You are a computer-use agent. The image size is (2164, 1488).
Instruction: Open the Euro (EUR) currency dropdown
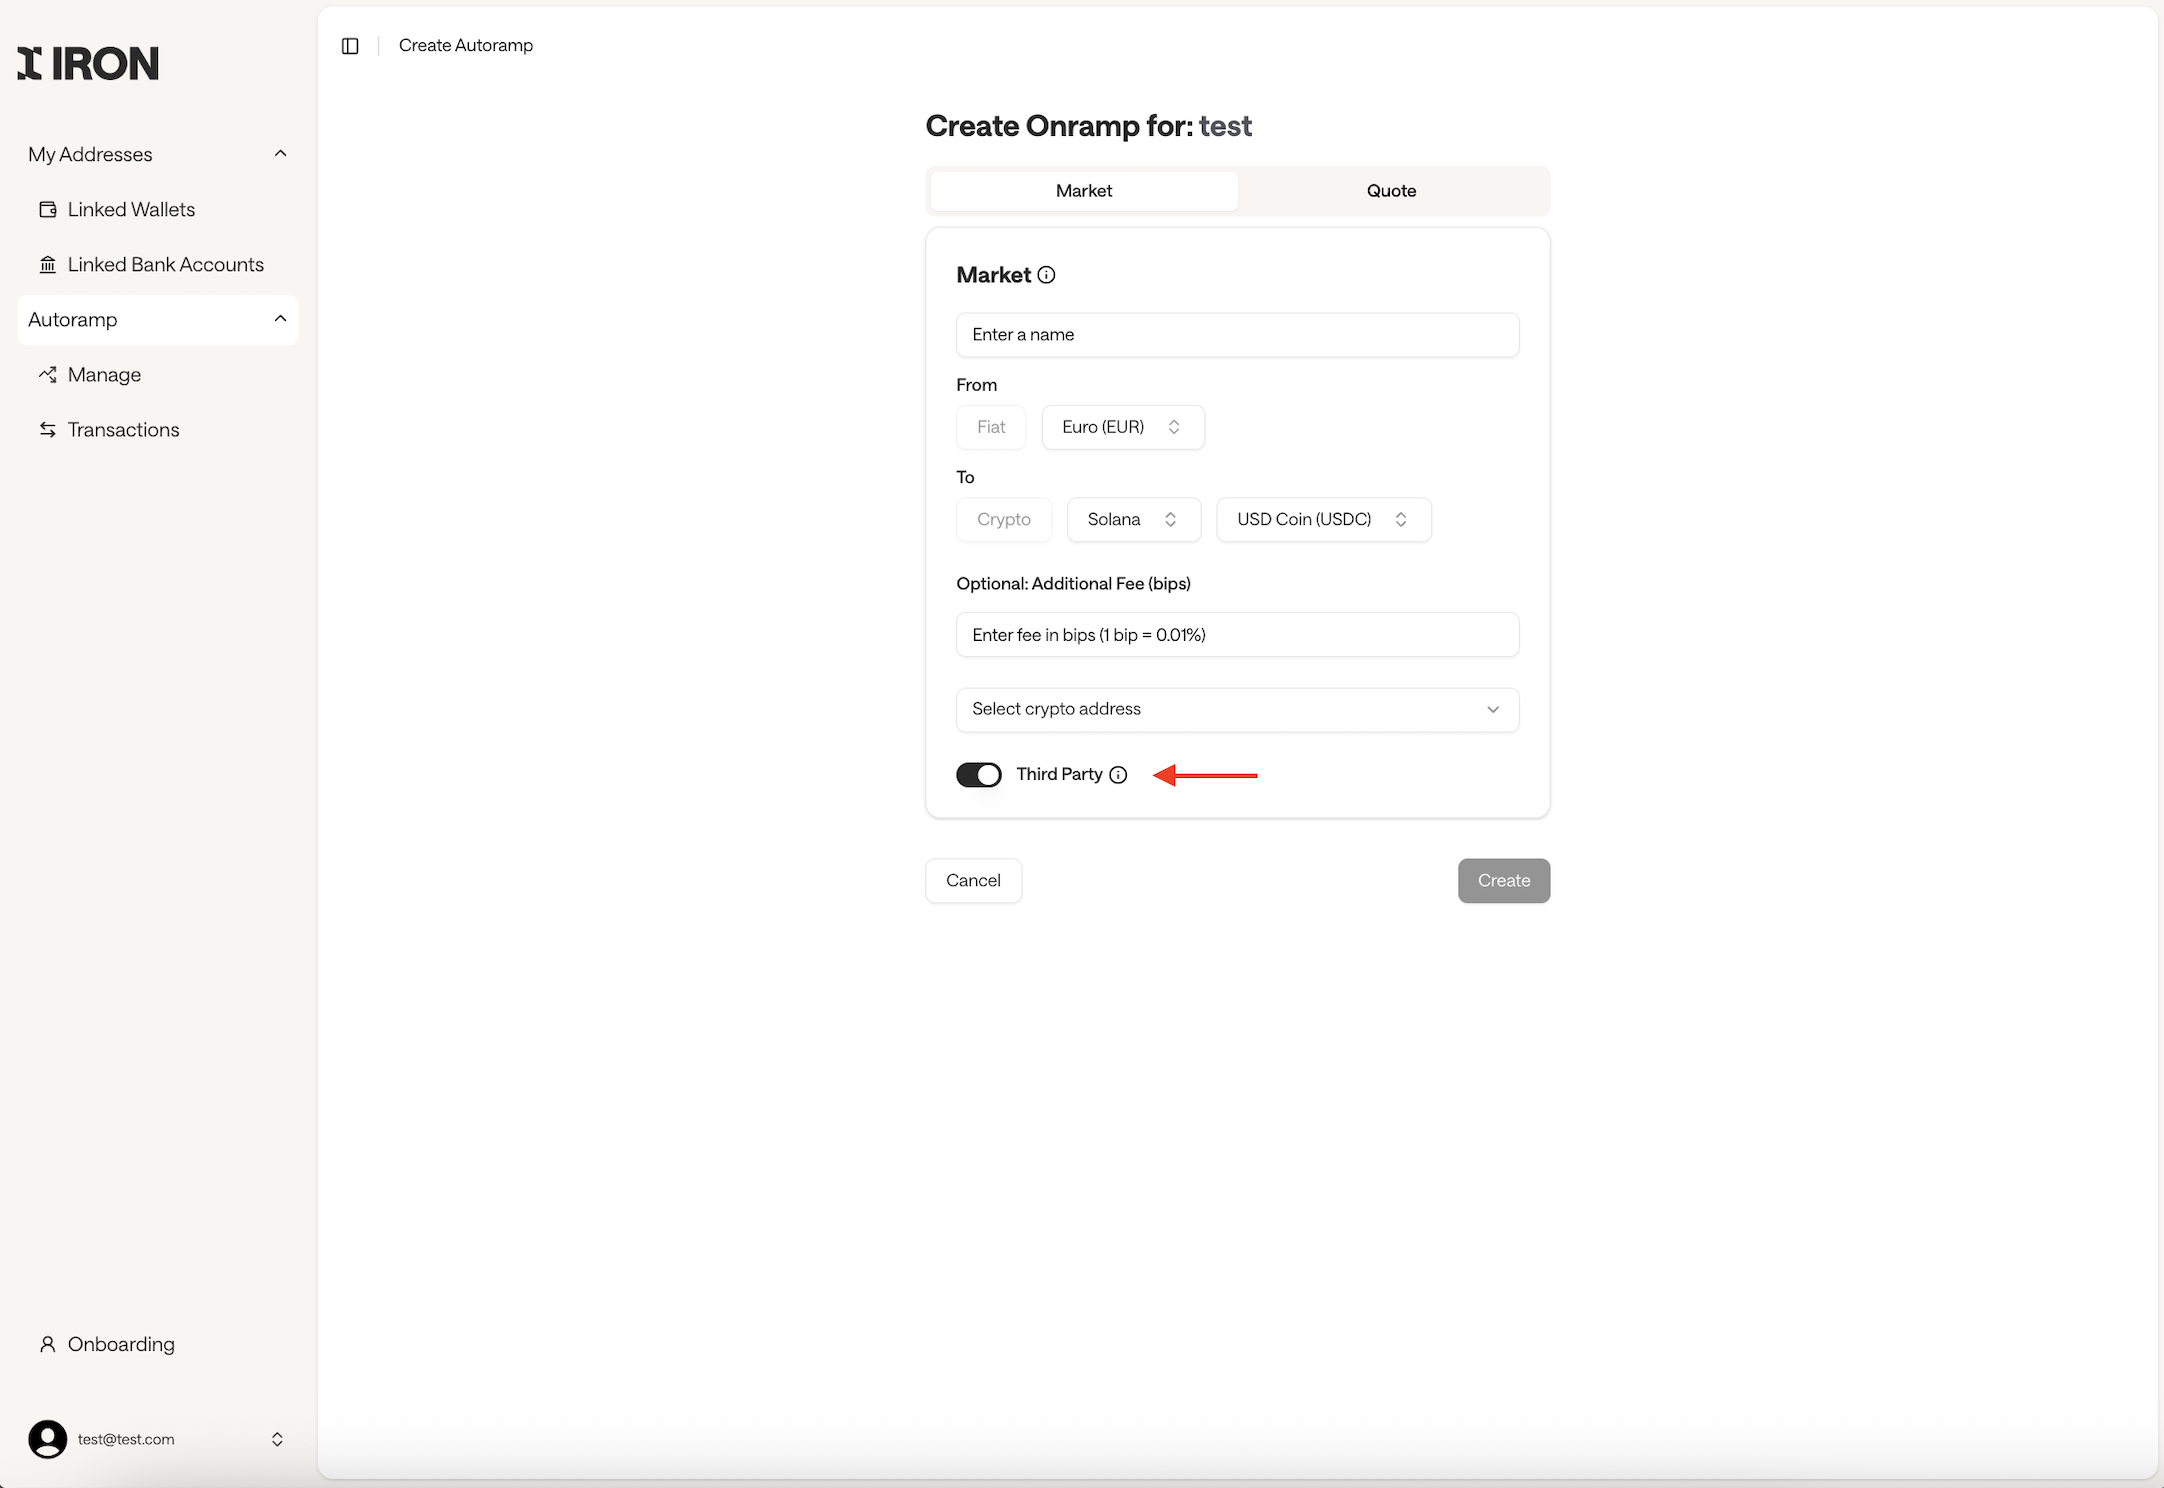[x=1122, y=427]
